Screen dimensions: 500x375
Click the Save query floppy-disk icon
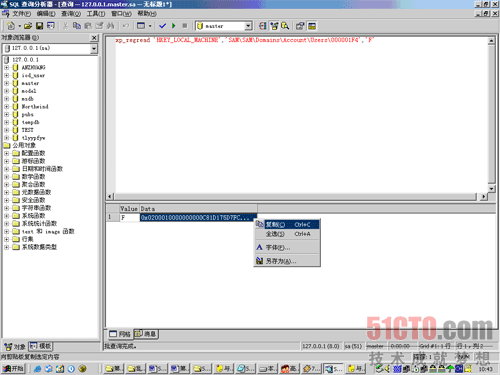[39, 26]
